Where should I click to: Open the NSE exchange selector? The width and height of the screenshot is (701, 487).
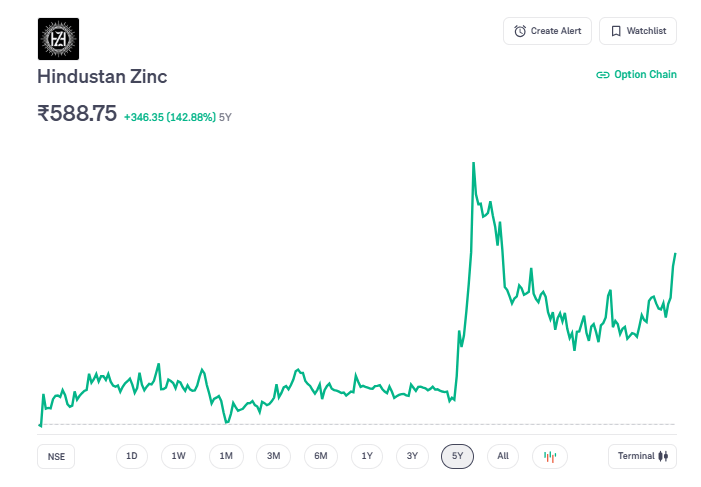pos(56,457)
